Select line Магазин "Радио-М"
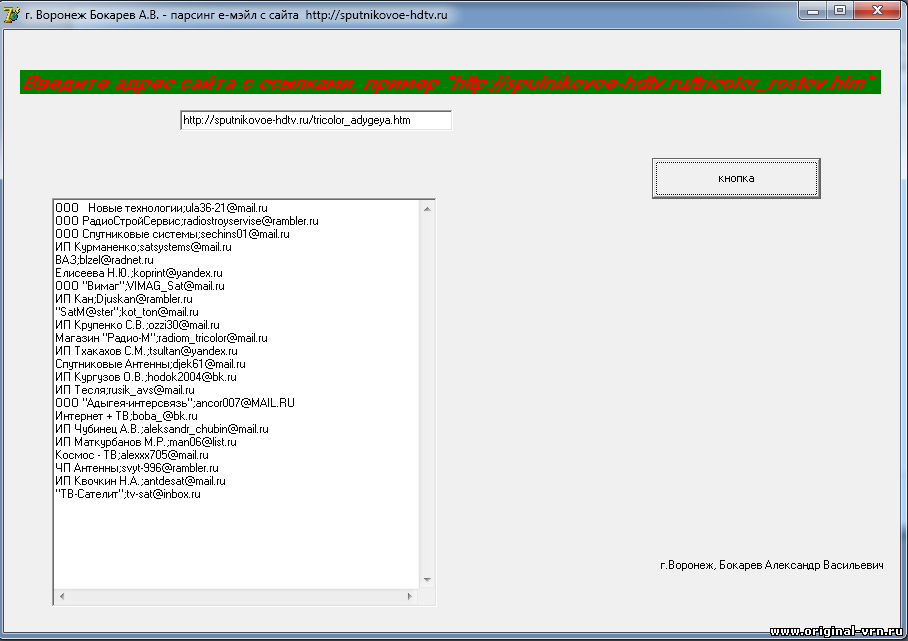 tap(161, 338)
